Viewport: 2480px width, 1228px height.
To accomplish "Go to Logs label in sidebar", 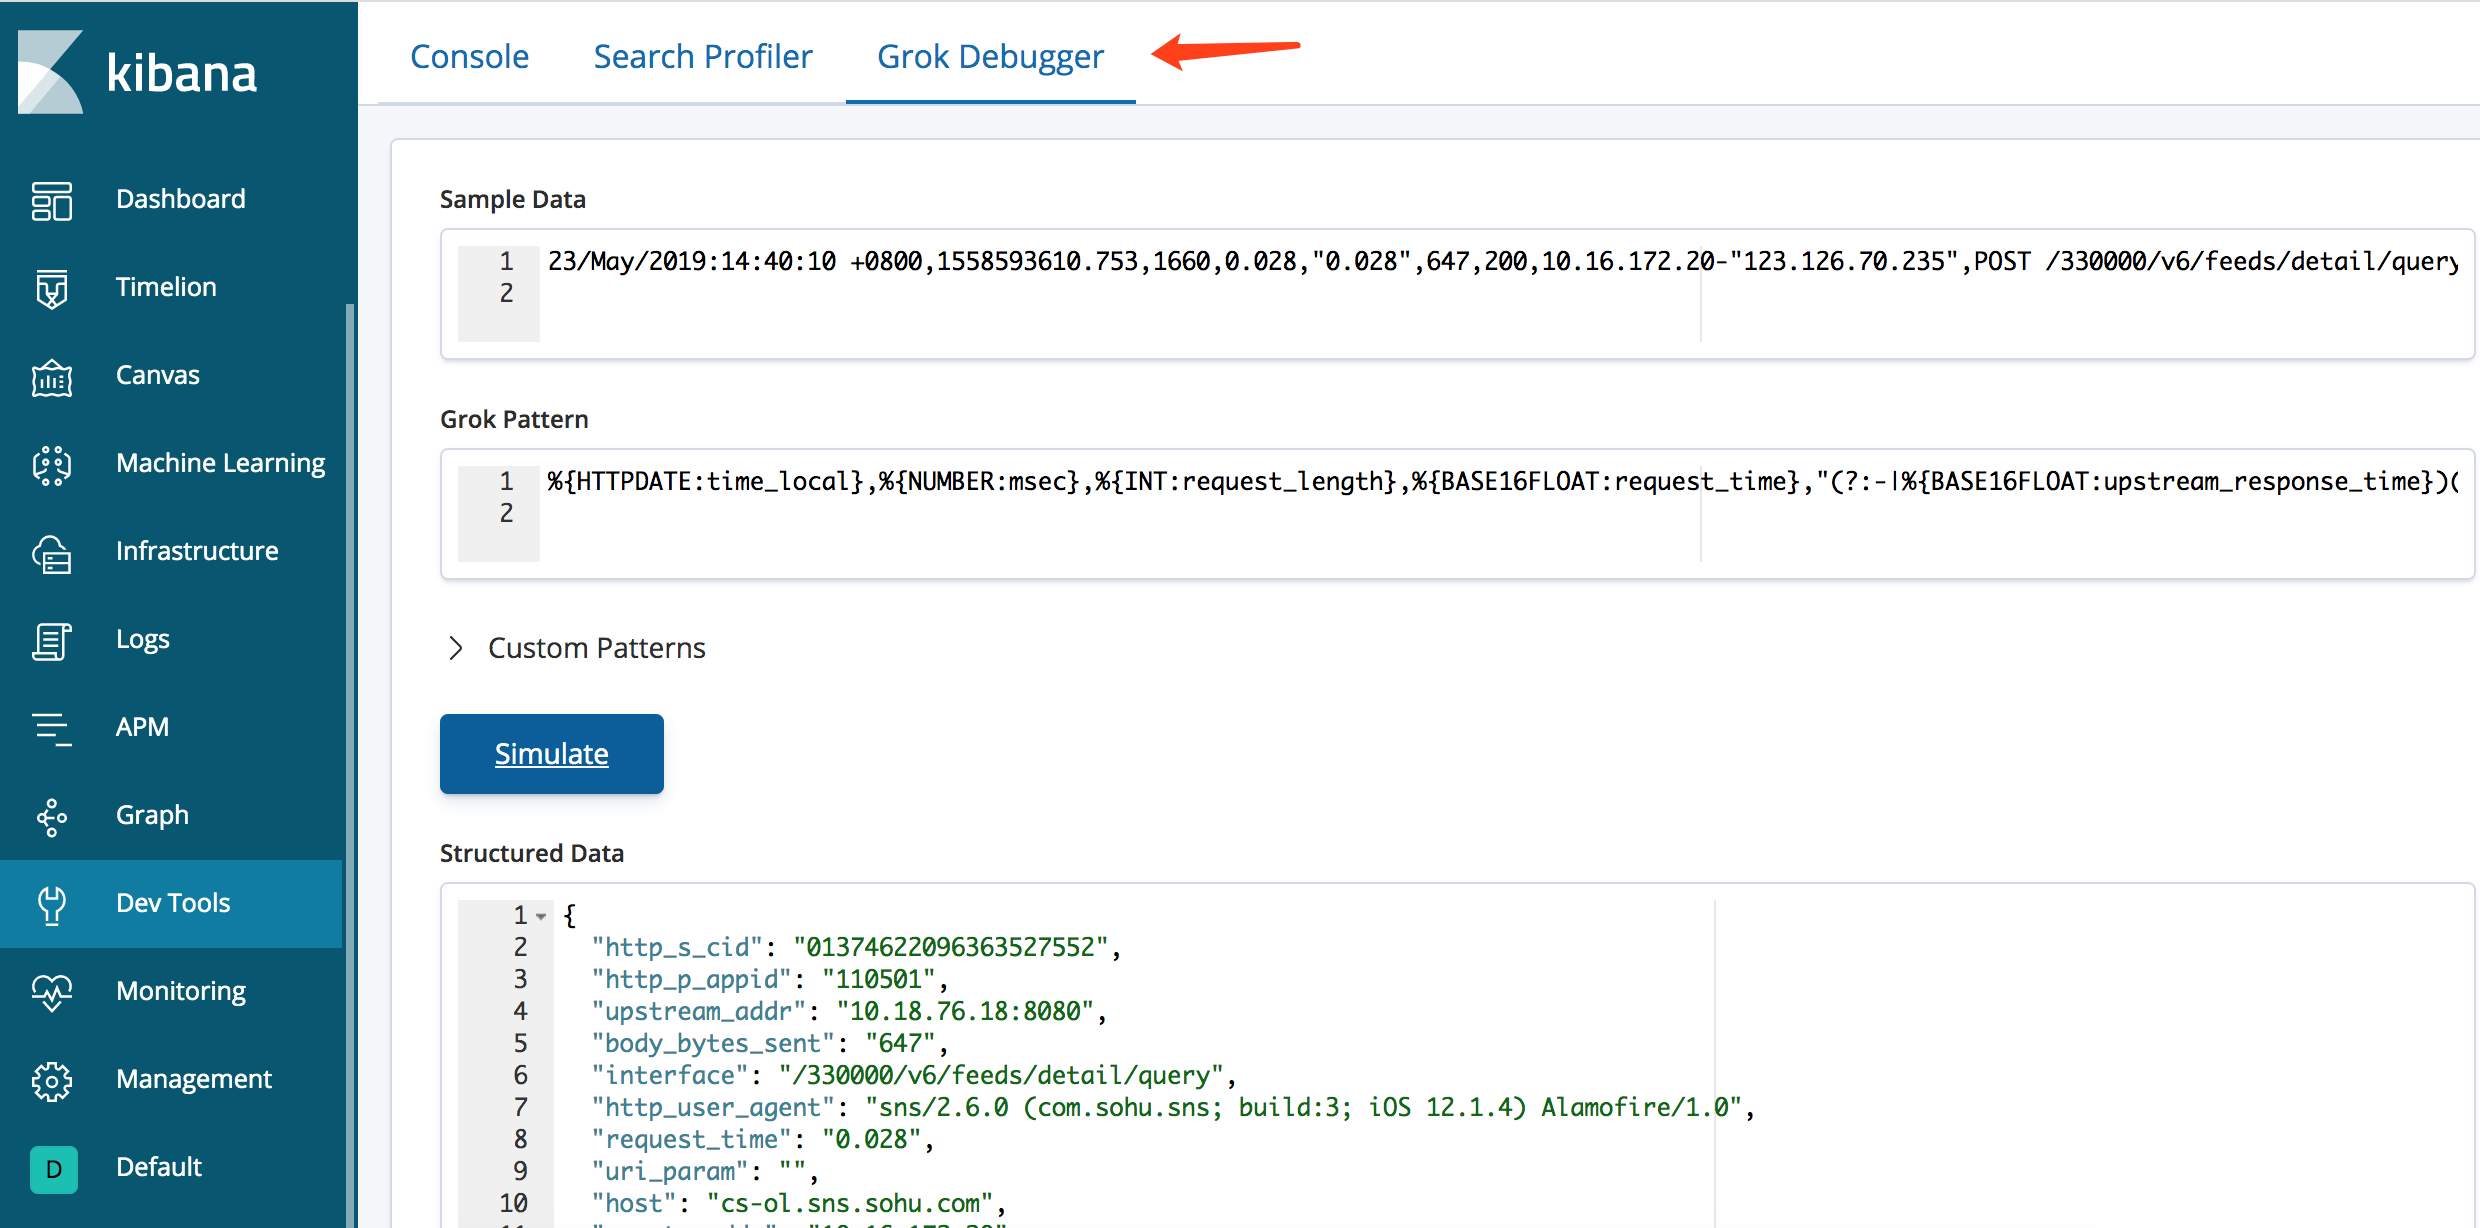I will [x=143, y=639].
